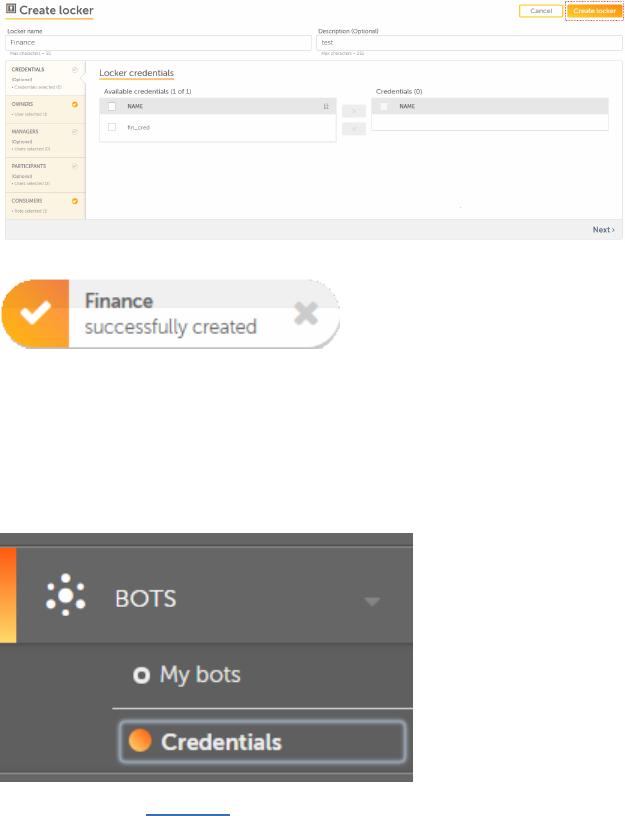Check the select-all box in Available credentials
625x816 pixels.
[x=112, y=106]
